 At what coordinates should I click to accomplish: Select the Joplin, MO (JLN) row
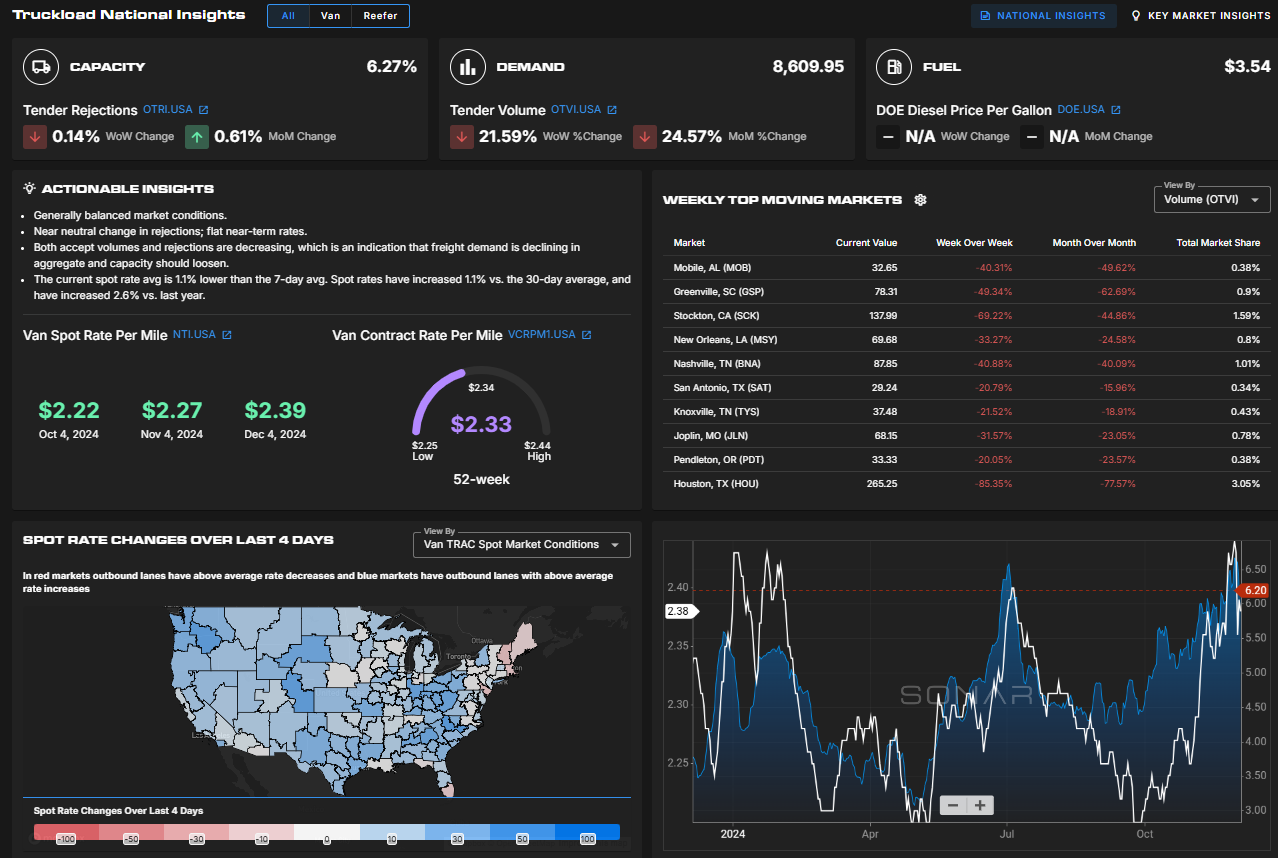click(966, 436)
